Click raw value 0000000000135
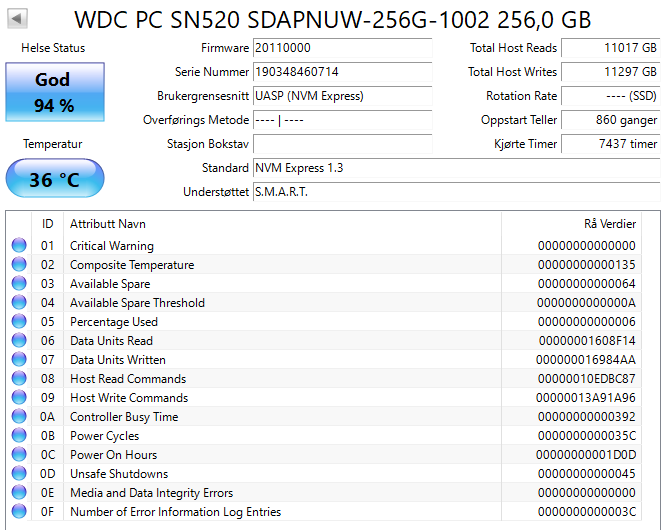The height and width of the screenshot is (530, 666). [x=587, y=265]
